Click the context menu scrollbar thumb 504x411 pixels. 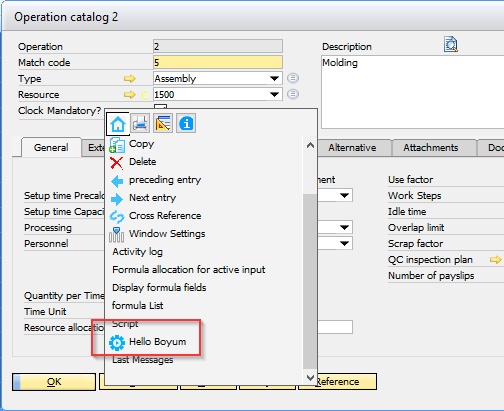[310, 281]
